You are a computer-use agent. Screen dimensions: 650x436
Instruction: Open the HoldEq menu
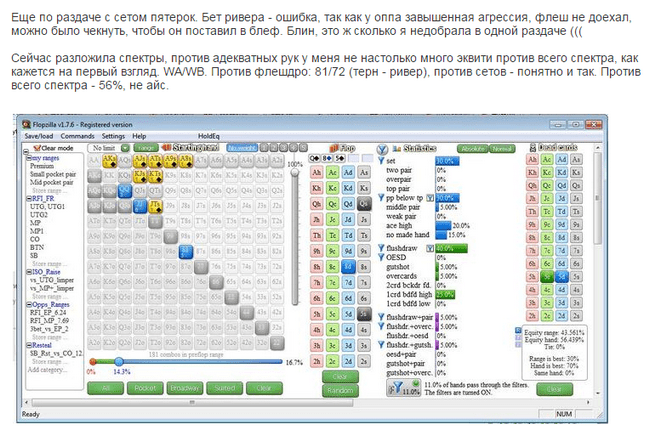tap(209, 136)
